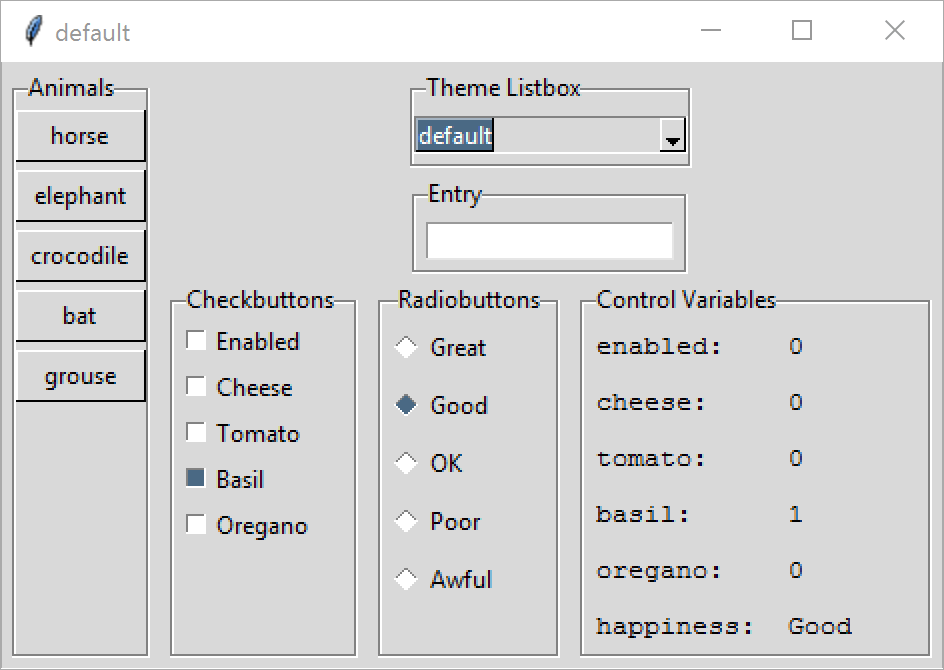Screen dimensions: 944x670
Task: Click the horse button
Action: click(x=80, y=136)
